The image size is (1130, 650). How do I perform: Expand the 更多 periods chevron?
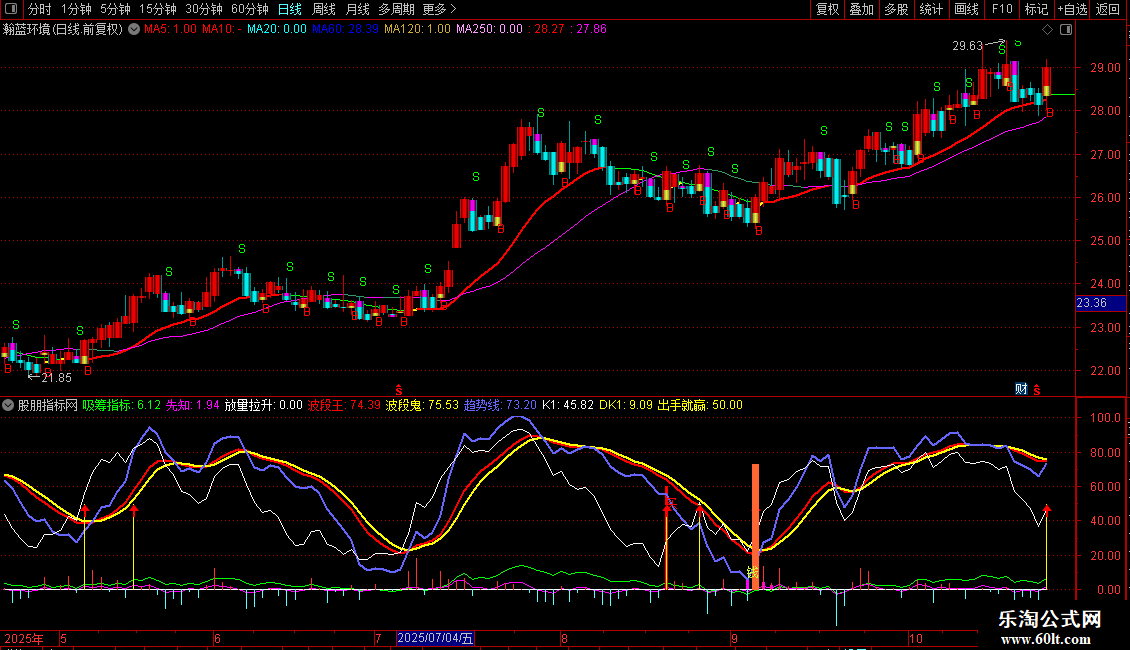453,9
